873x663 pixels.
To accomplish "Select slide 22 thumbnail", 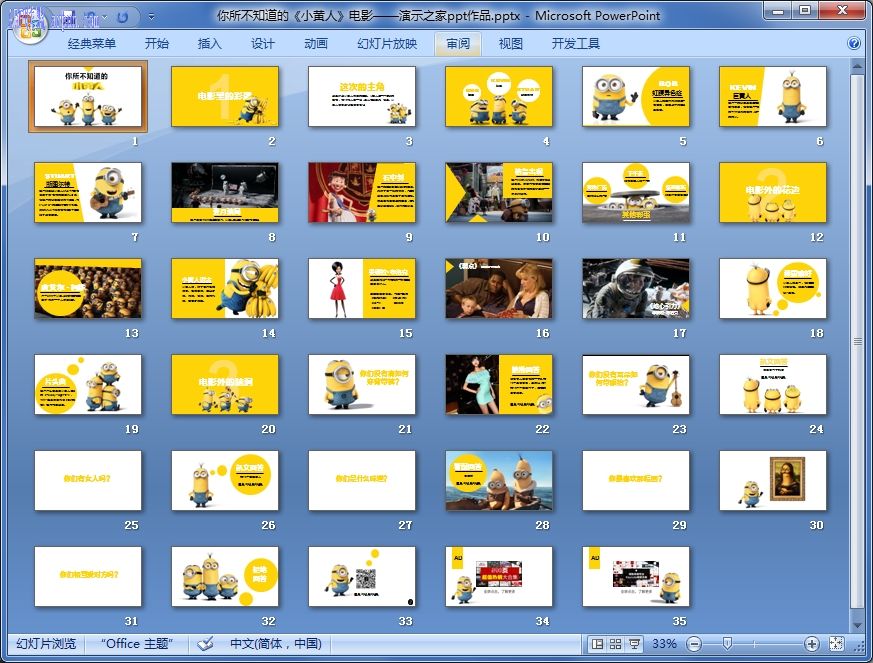I will point(499,385).
